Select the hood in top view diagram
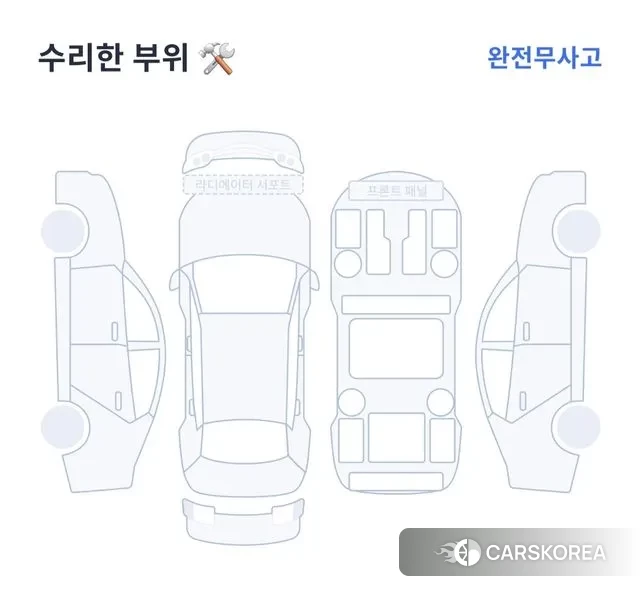Image resolution: width=640 pixels, height=594 pixels. 244,229
